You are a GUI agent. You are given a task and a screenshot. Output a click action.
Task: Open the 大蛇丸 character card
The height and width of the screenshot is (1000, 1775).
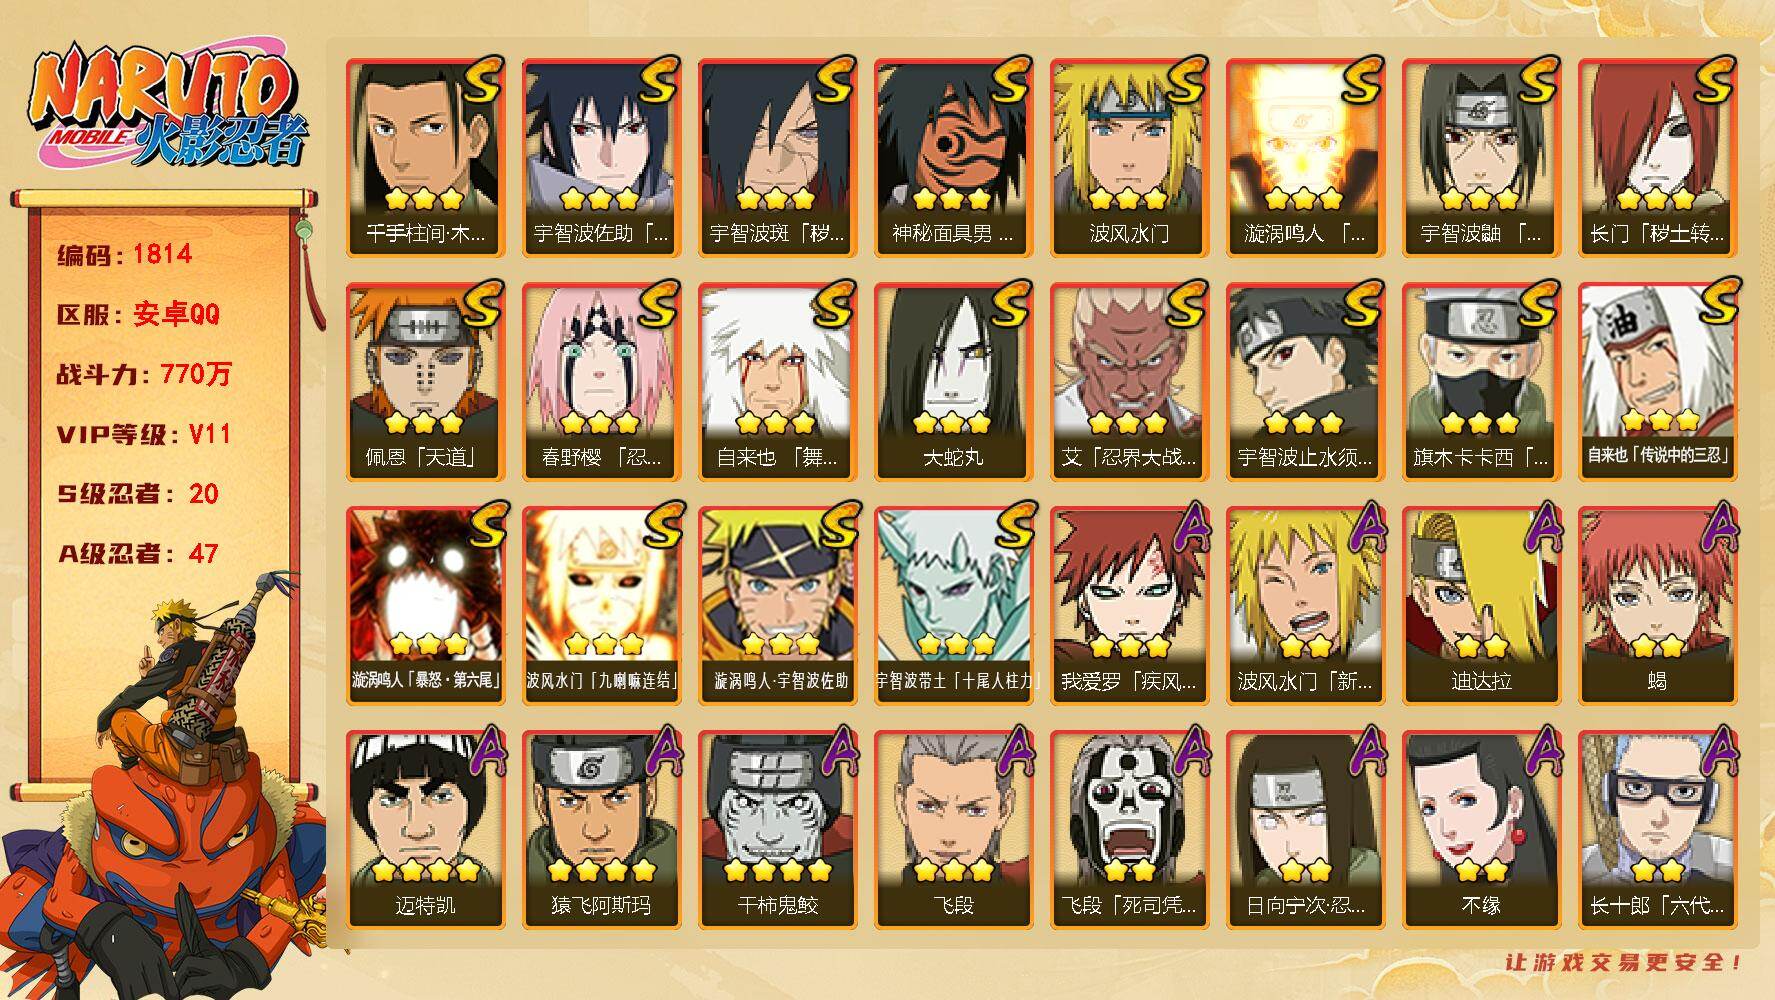[x=953, y=382]
